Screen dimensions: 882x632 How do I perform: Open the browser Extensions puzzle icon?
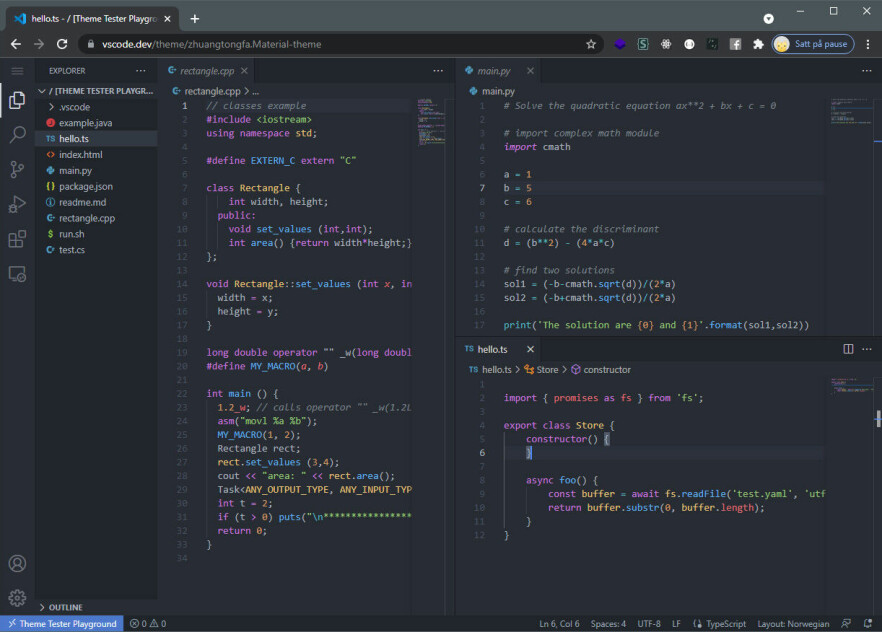758,44
